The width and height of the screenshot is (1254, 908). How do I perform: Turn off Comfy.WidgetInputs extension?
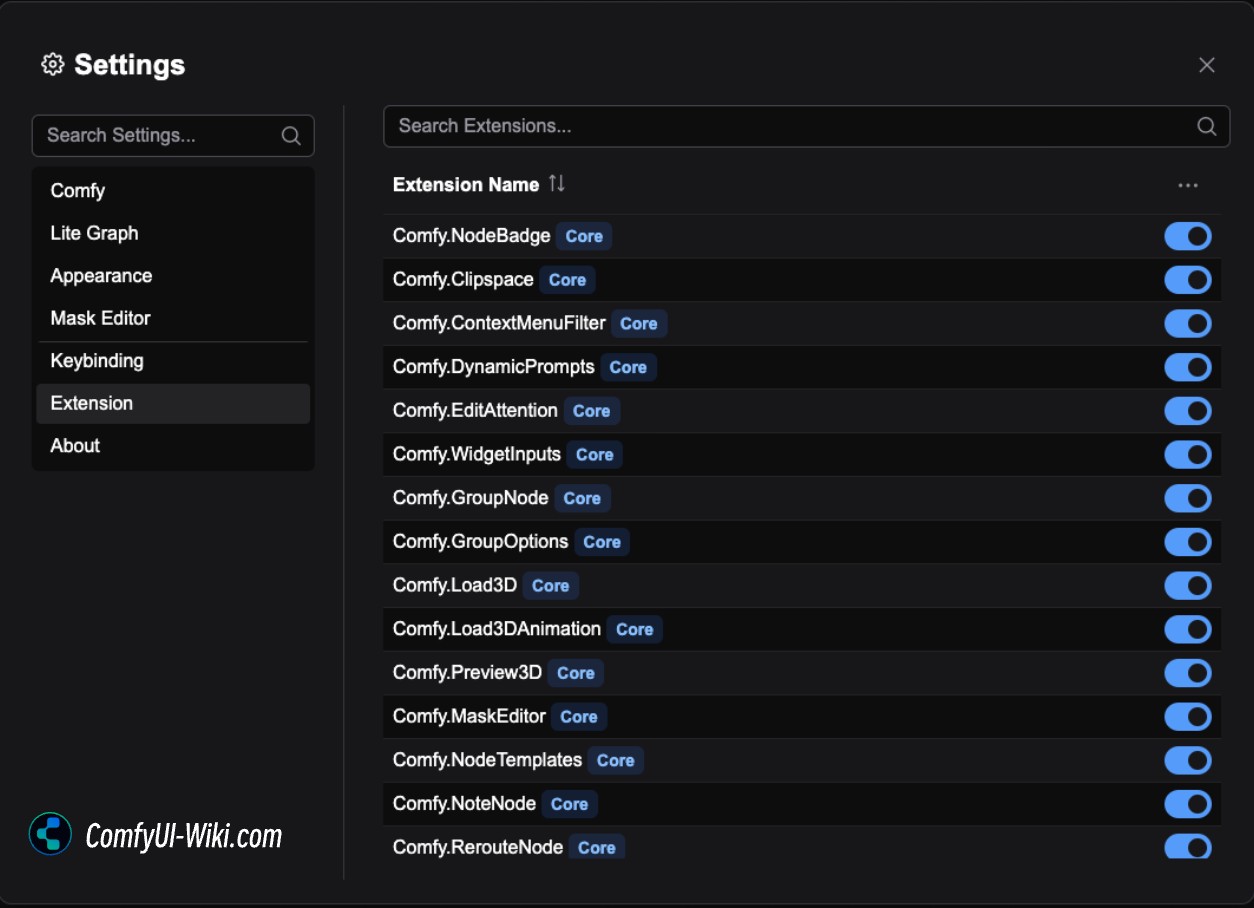click(1188, 455)
